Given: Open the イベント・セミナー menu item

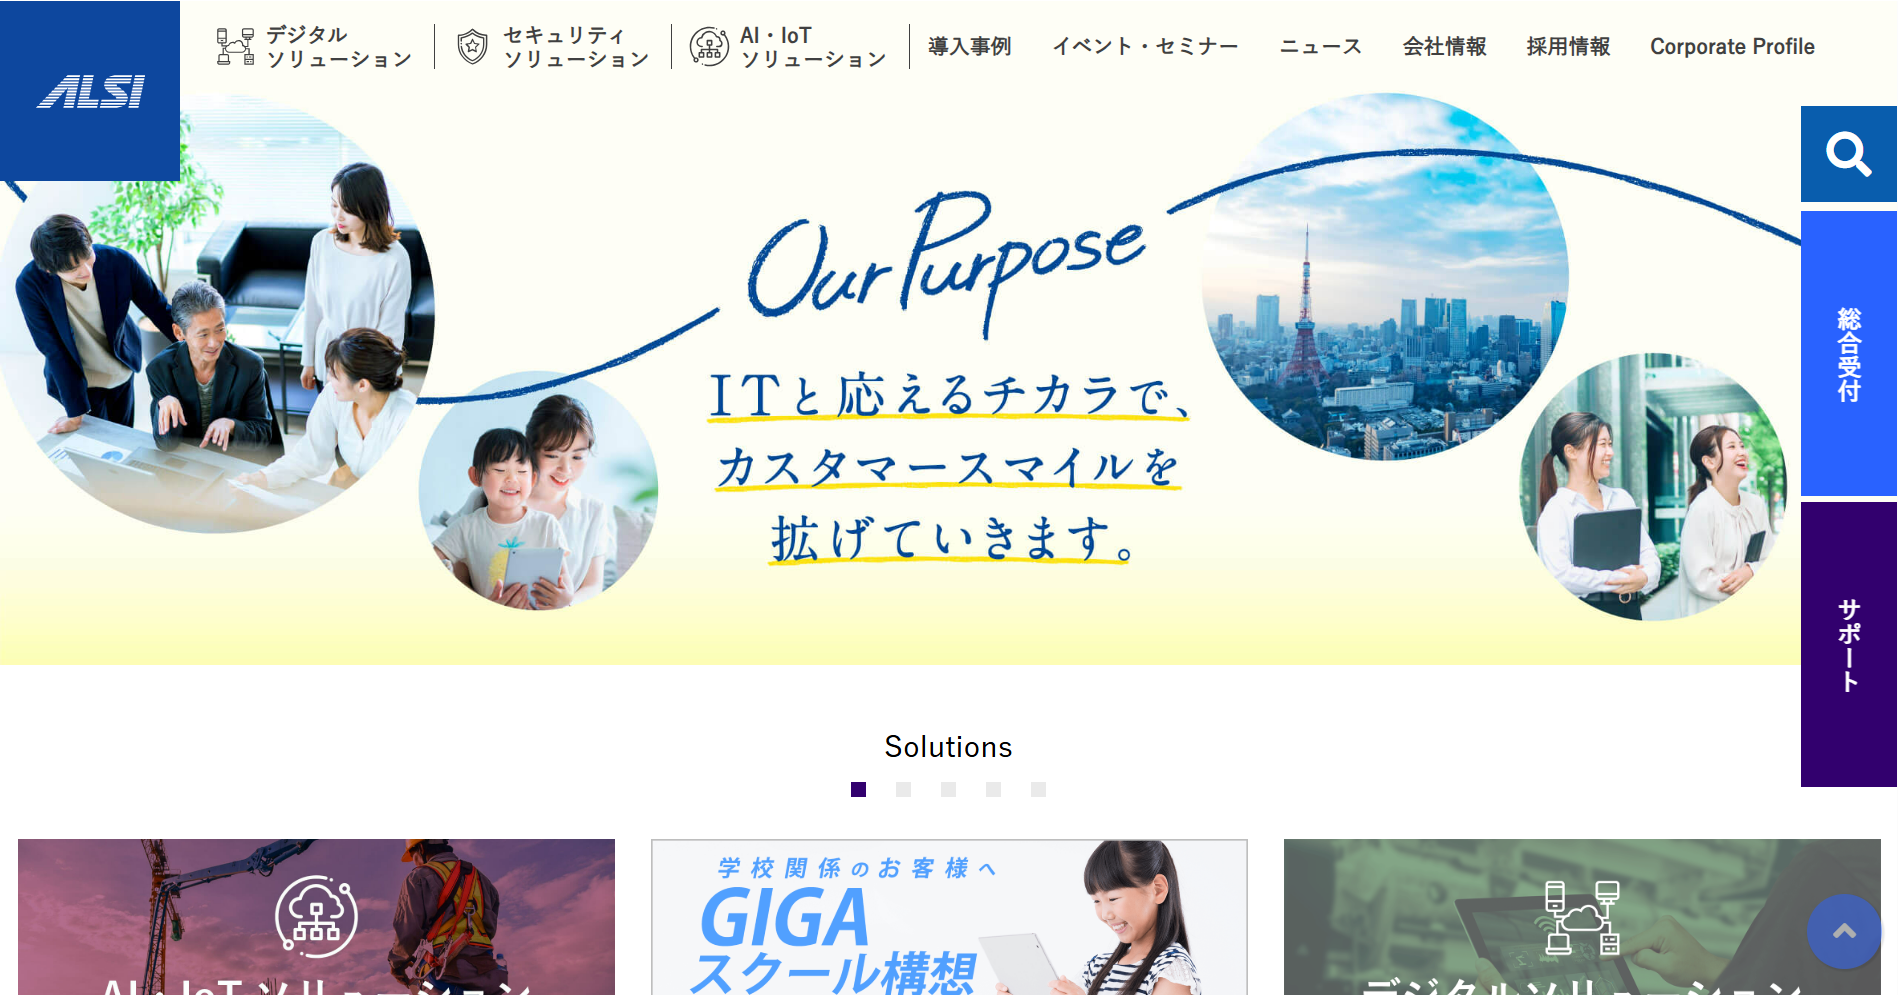Looking at the screenshot, I should (1145, 47).
